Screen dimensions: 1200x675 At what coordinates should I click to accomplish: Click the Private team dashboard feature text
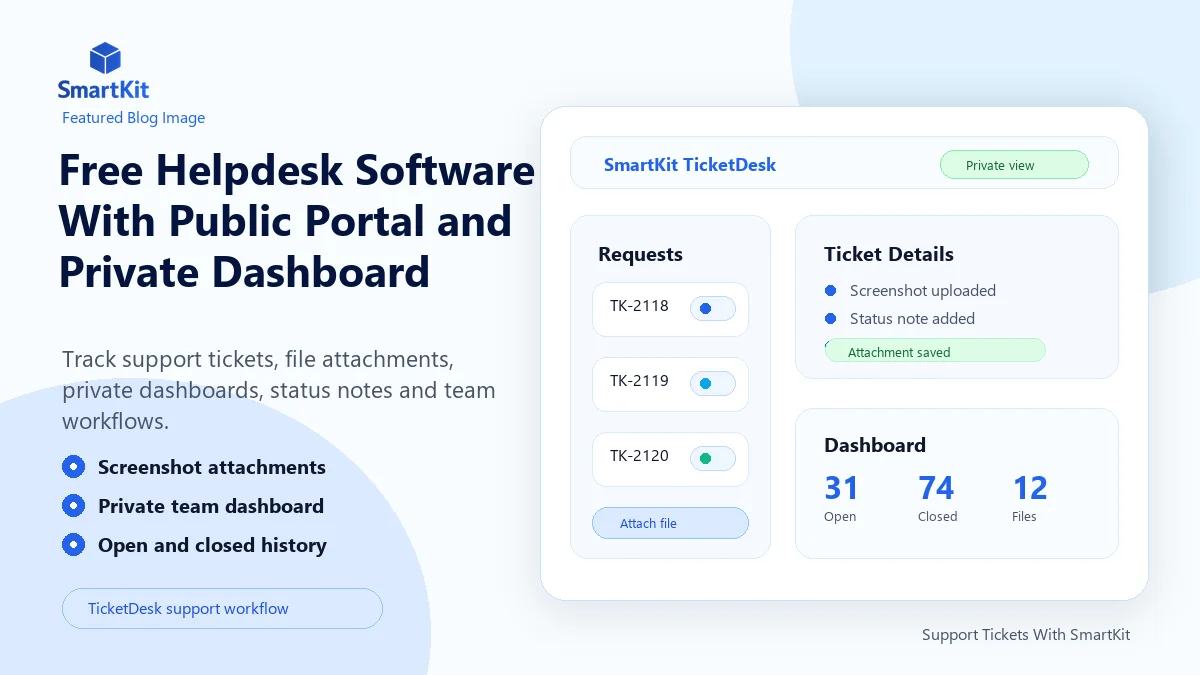(x=211, y=506)
